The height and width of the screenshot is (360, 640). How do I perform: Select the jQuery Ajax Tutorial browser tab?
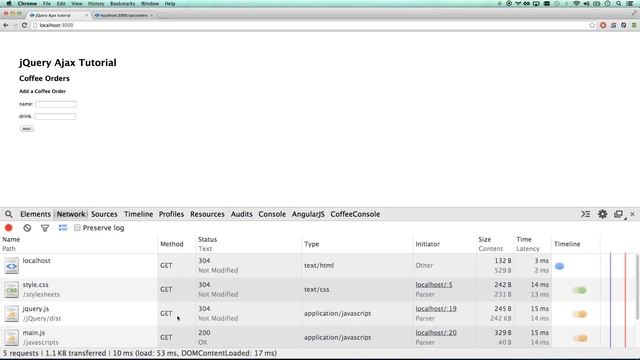[57, 15]
